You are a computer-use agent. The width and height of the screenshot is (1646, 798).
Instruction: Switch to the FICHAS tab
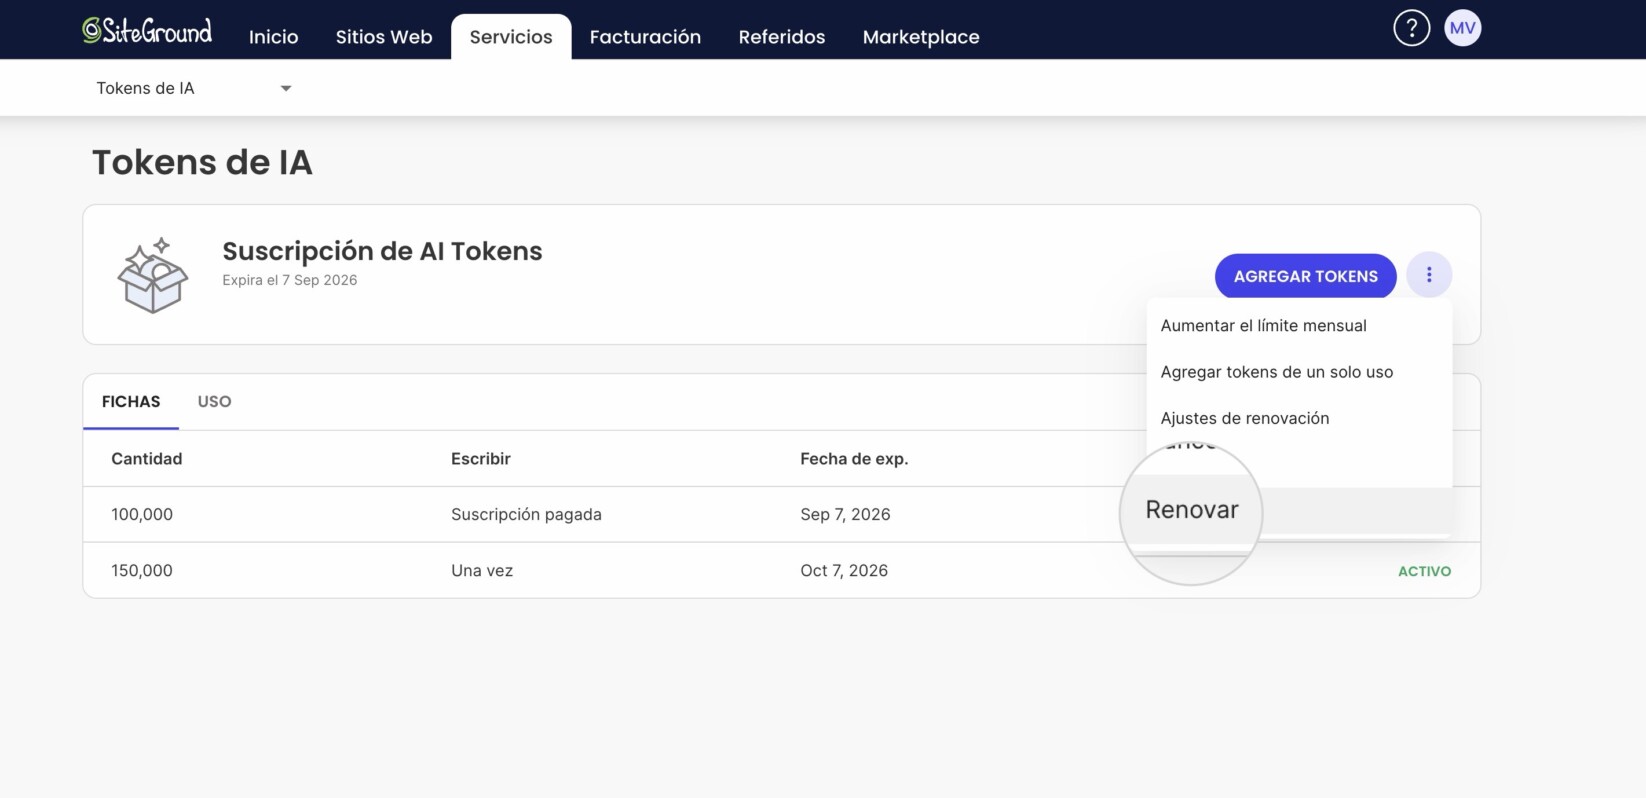(131, 401)
